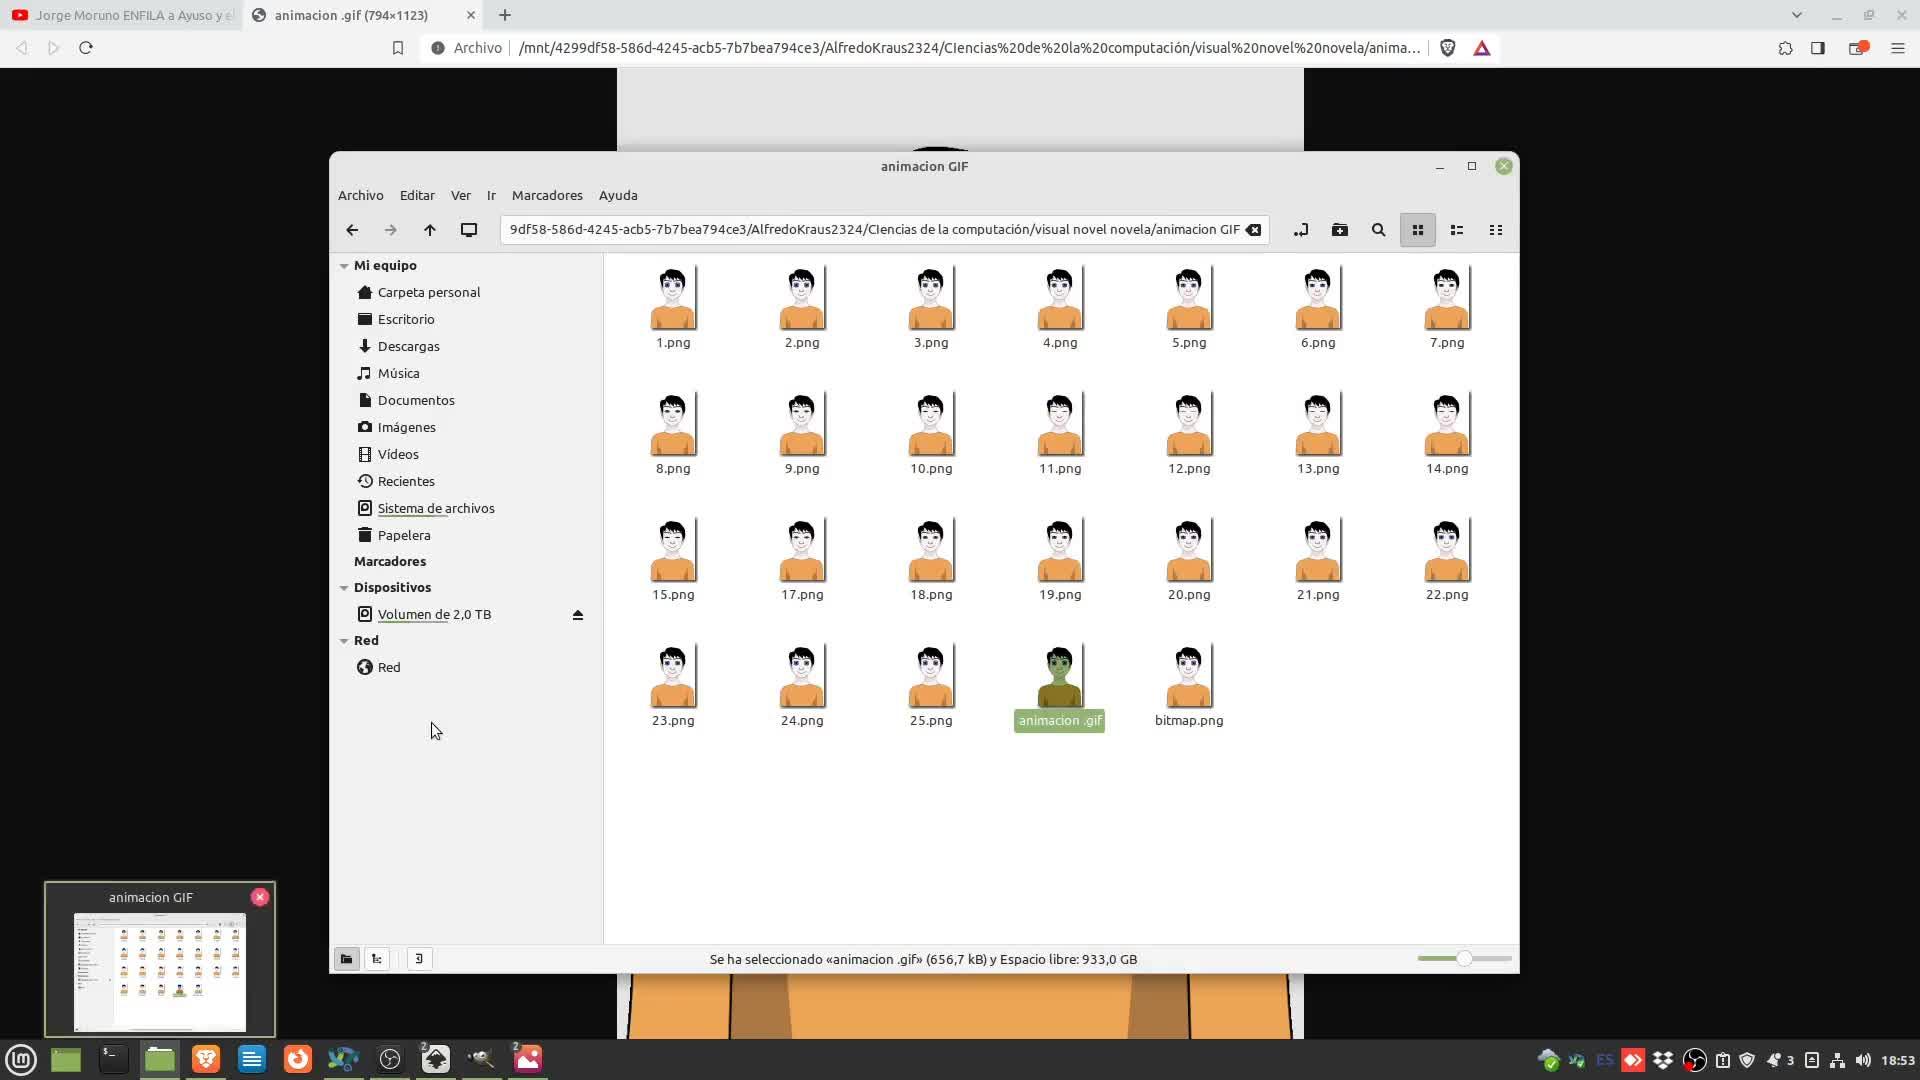
Task: Collapse the Mi equipo section
Action: point(344,266)
